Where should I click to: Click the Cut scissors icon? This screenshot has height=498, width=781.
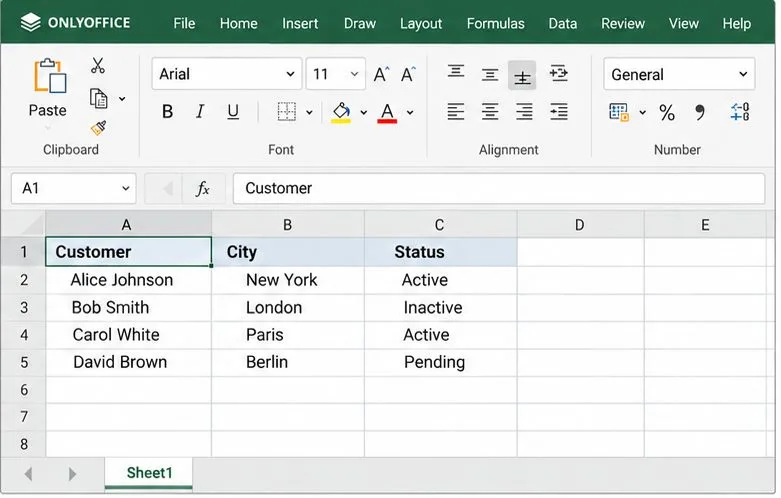coord(98,65)
